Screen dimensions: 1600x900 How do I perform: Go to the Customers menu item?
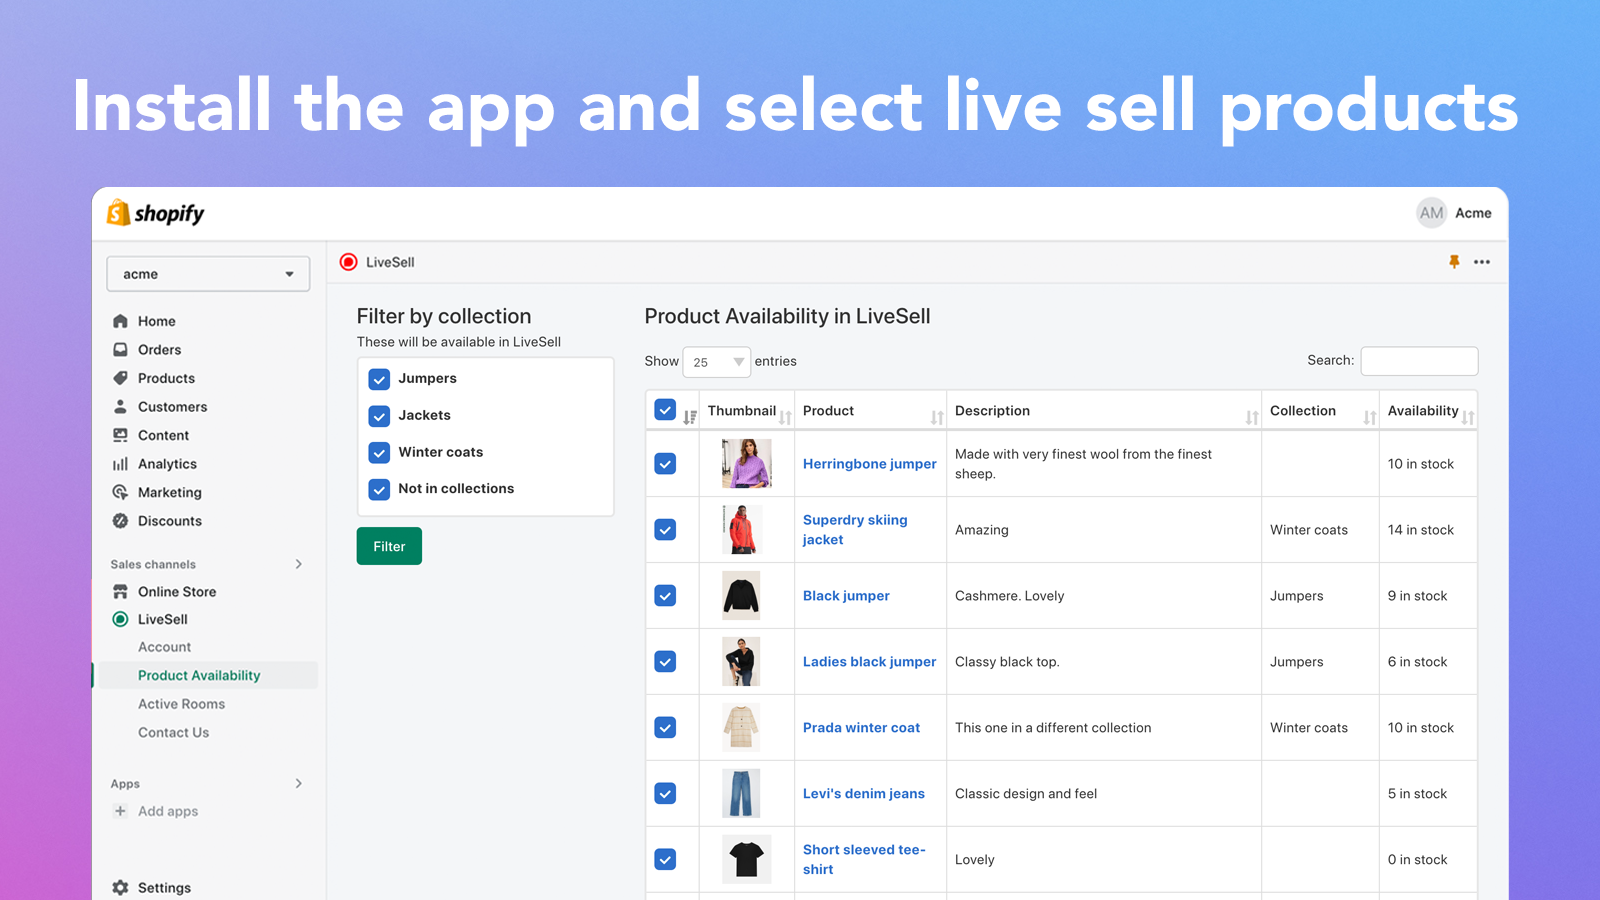pyautogui.click(x=172, y=407)
